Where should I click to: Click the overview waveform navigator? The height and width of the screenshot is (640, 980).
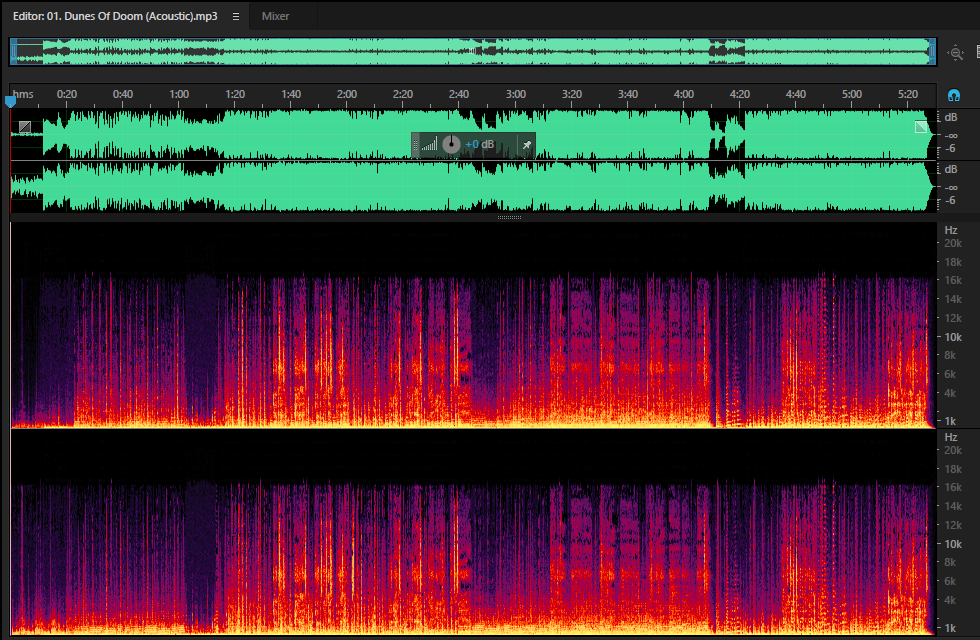(473, 52)
